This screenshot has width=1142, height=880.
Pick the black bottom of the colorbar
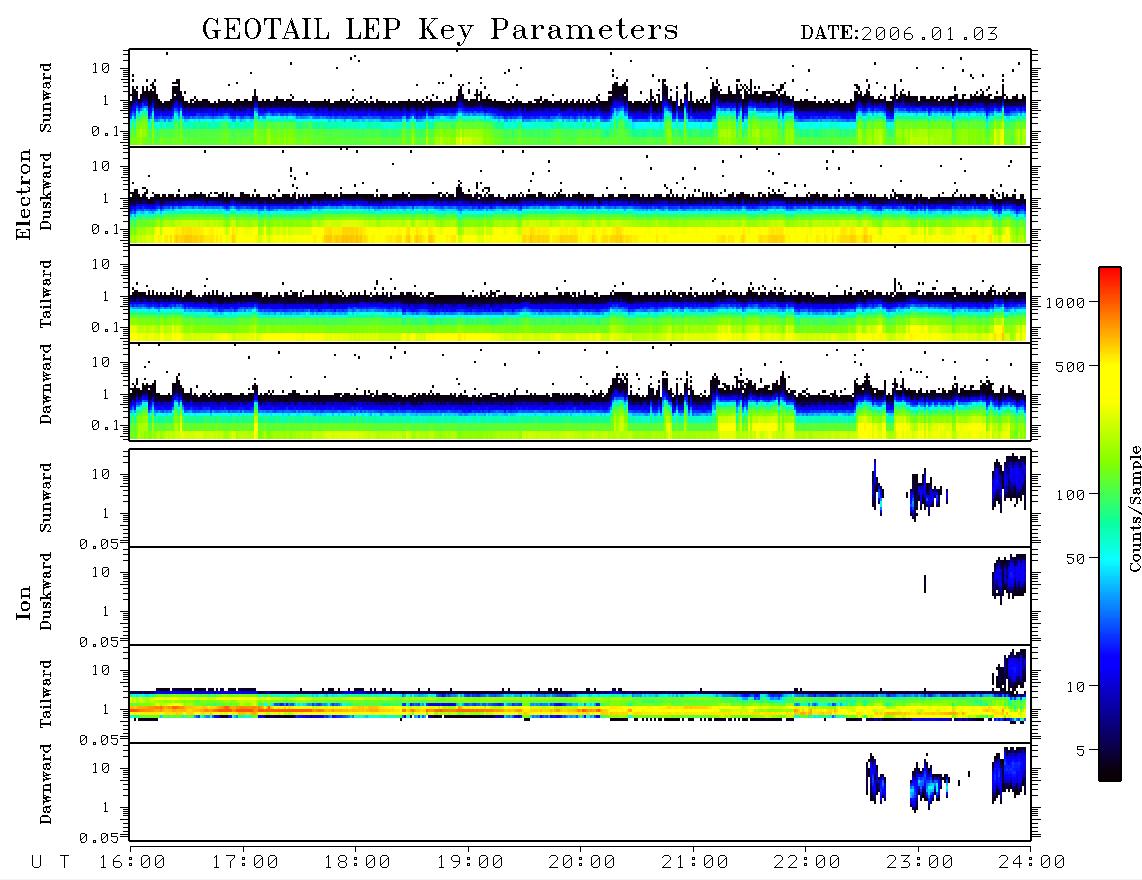coord(1110,775)
